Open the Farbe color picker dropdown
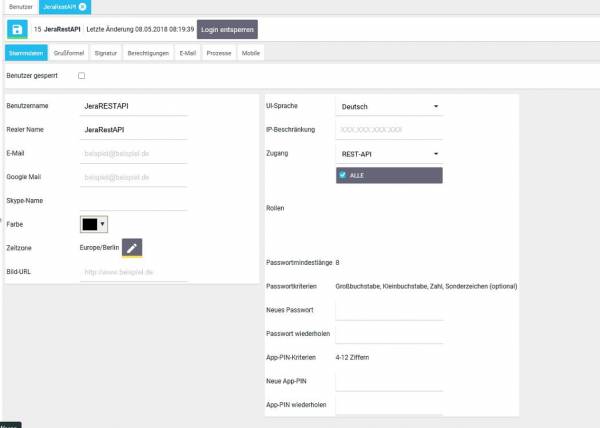 [94, 224]
